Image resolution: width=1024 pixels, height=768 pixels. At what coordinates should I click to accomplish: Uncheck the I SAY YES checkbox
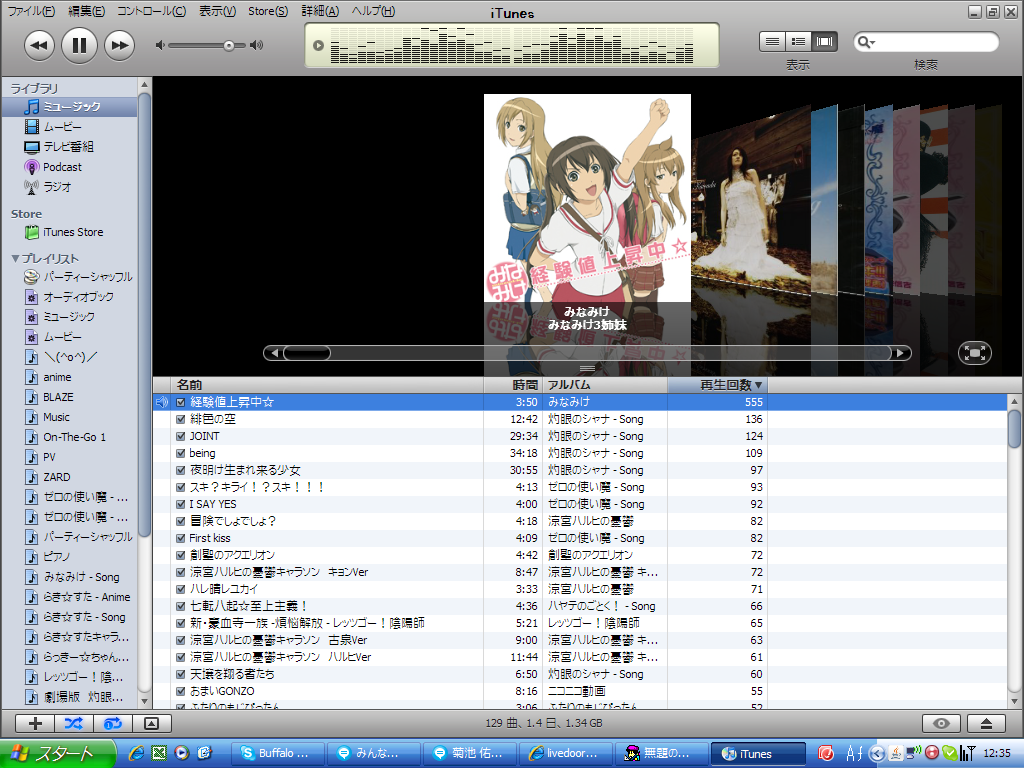pyautogui.click(x=181, y=505)
